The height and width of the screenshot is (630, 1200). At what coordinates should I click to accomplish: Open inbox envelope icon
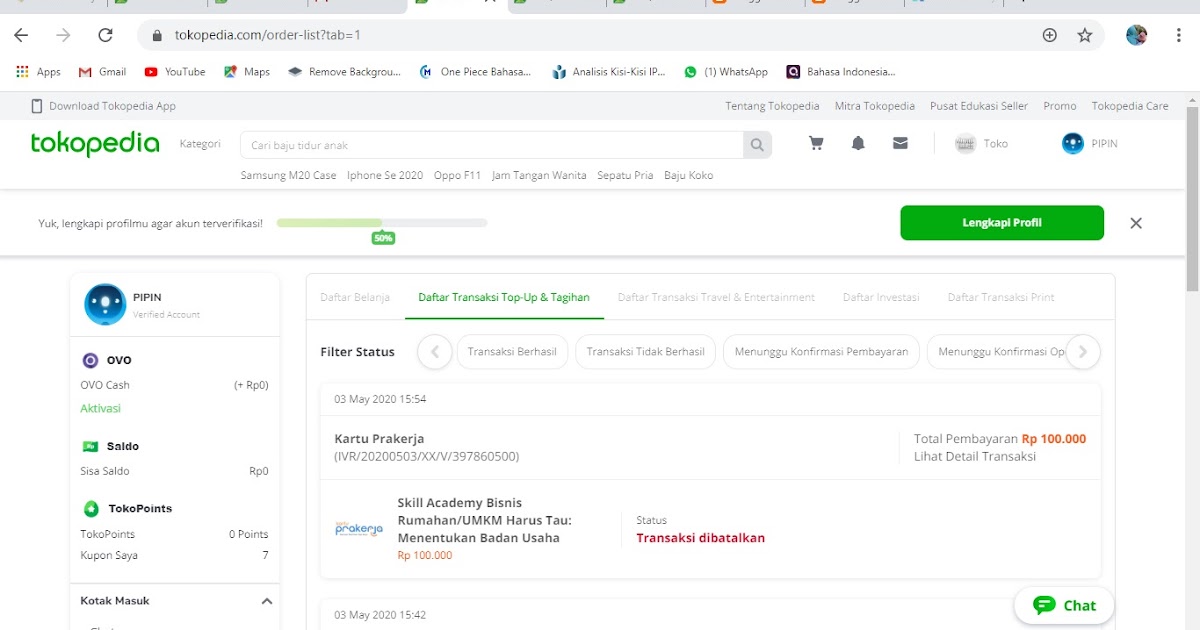(900, 144)
